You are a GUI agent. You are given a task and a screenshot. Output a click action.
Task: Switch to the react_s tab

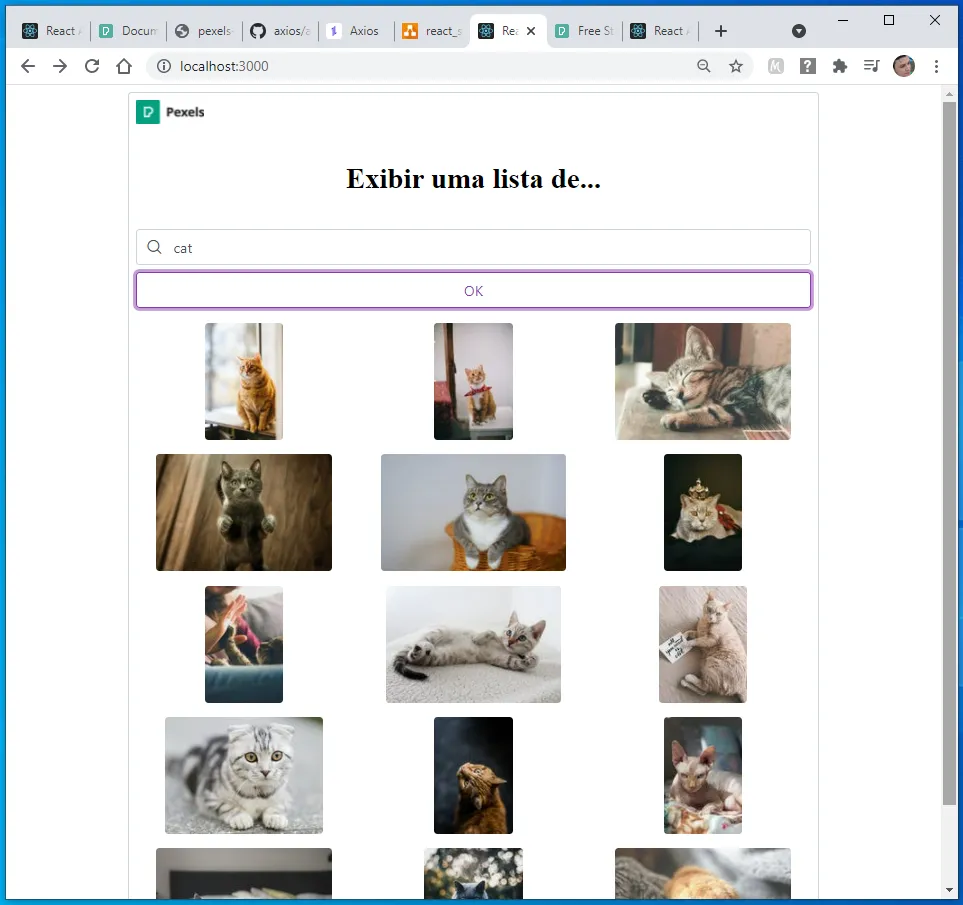tap(432, 31)
